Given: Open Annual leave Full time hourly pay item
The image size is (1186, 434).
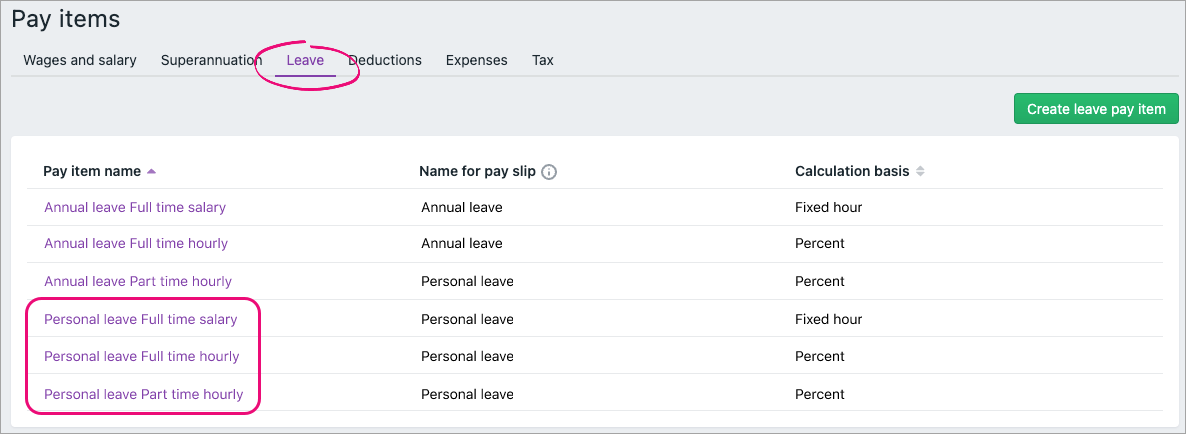Looking at the screenshot, I should click(x=136, y=243).
